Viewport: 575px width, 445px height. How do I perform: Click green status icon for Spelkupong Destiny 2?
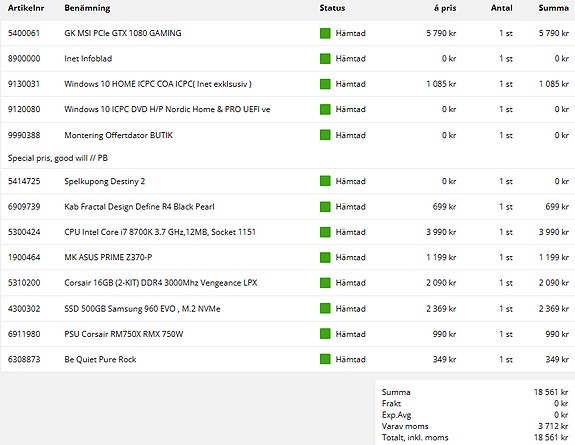325,181
